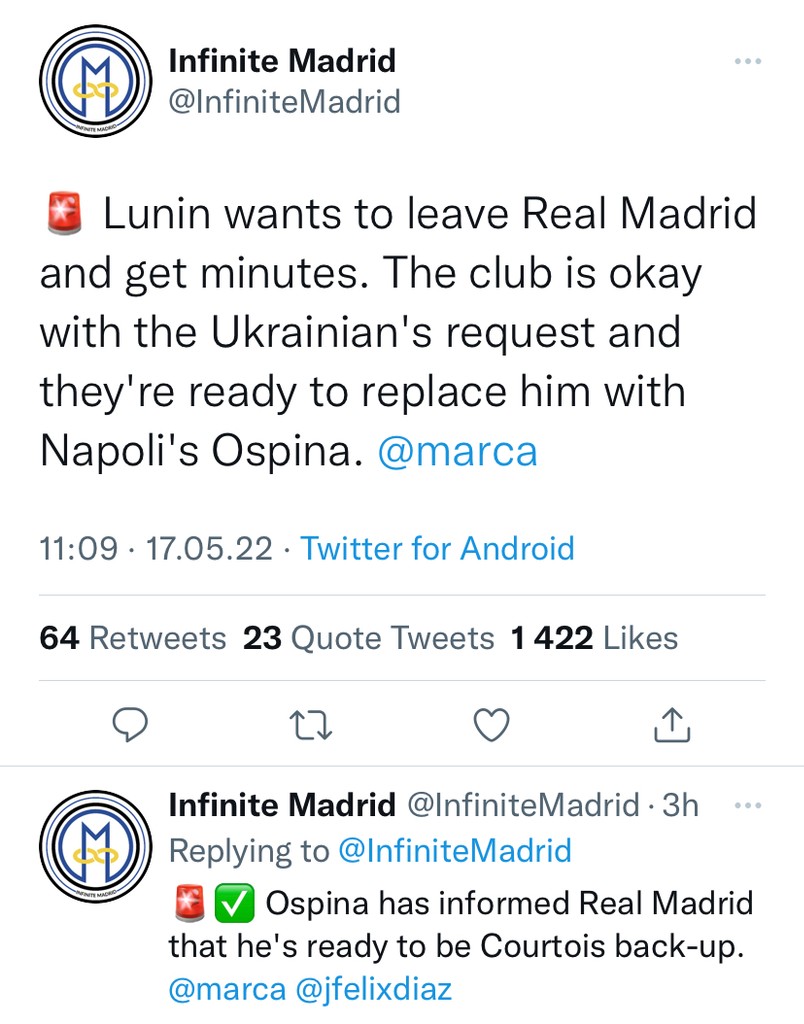The image size is (804, 1024).
Task: View the 23 Quote Tweets list
Action: click(x=368, y=638)
